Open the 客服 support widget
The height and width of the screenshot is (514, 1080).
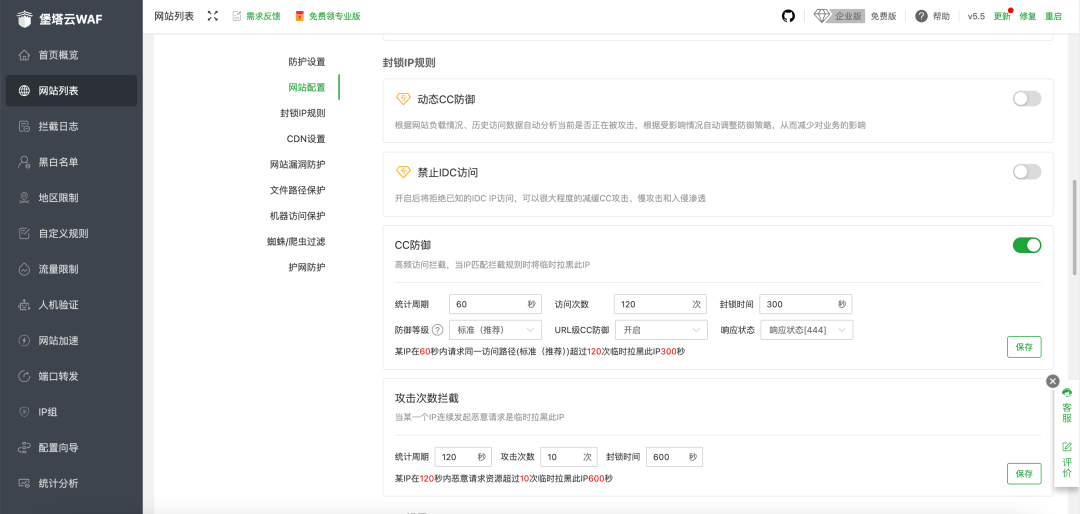(1066, 407)
